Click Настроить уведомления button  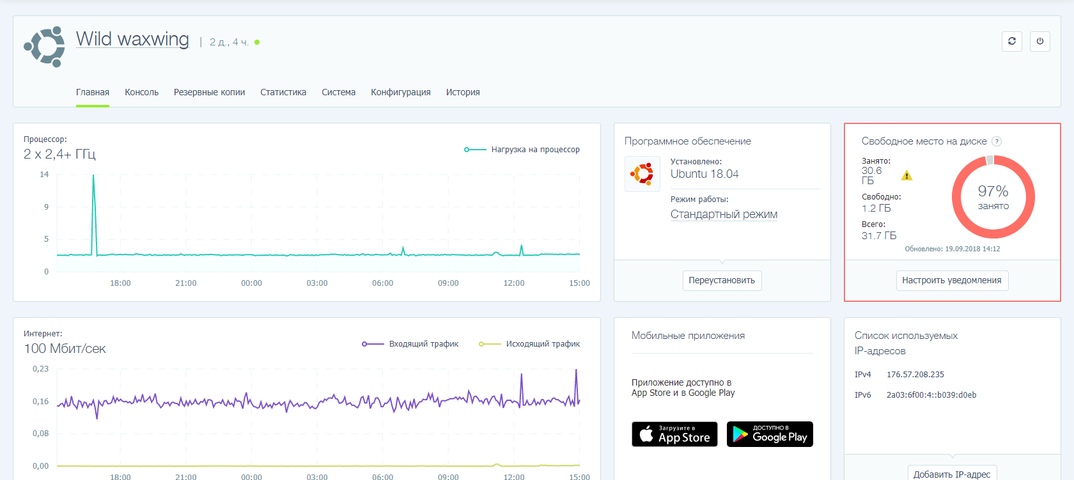(x=951, y=280)
